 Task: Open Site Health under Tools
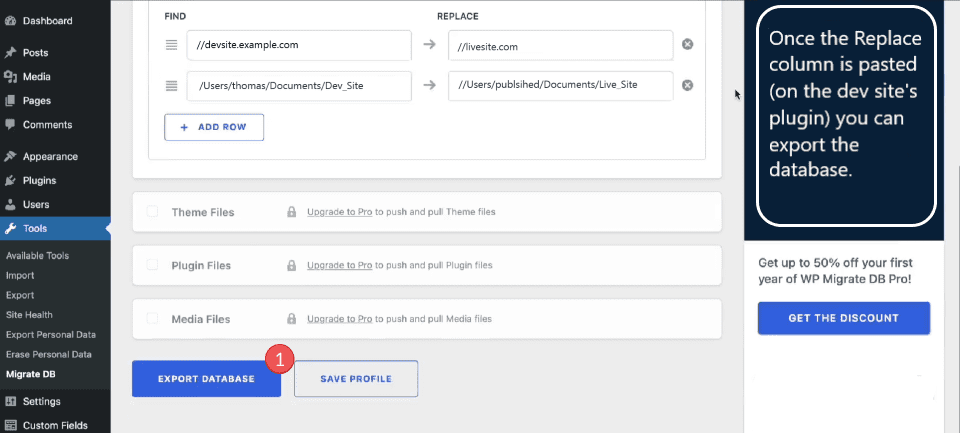tap(29, 315)
